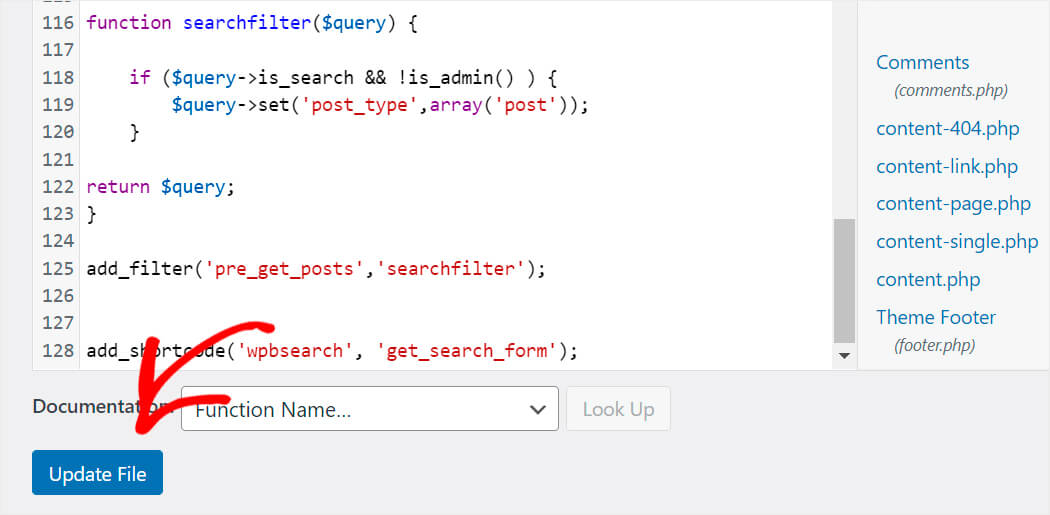Click line number 117 in the gutter

click(58, 50)
